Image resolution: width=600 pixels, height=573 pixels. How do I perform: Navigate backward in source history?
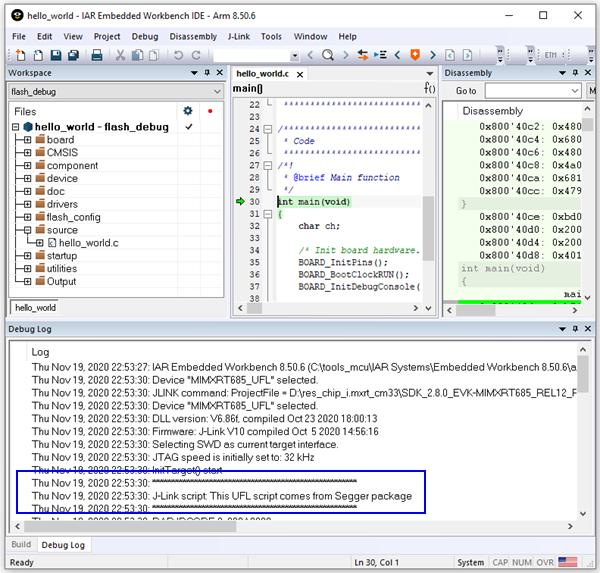coord(450,56)
